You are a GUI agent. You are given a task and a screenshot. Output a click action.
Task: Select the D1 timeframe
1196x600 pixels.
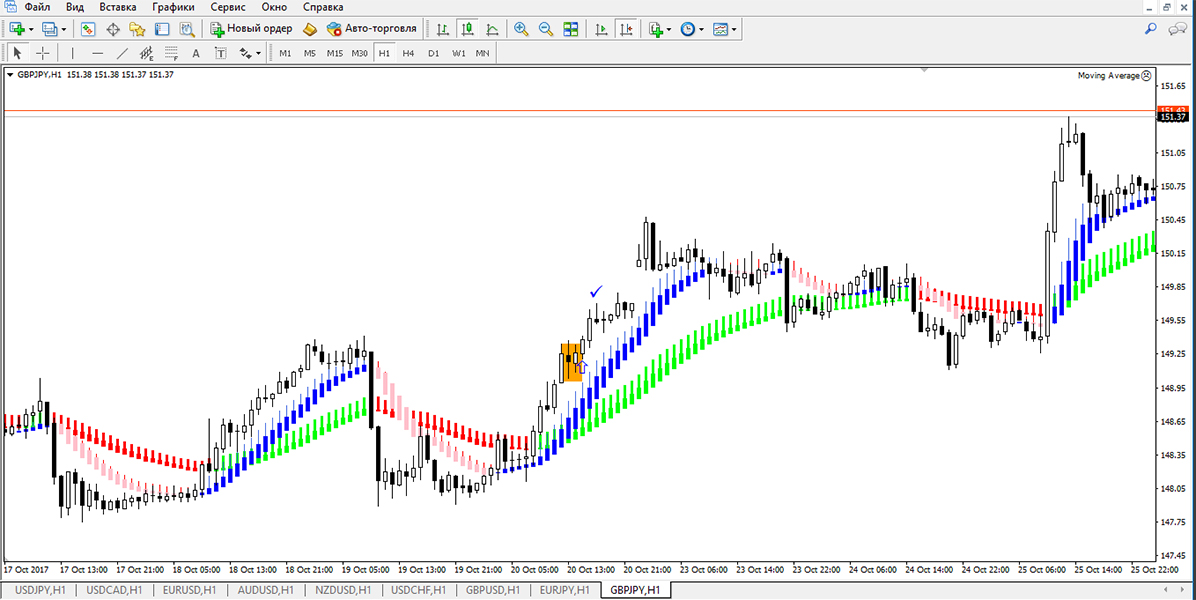(x=433, y=53)
